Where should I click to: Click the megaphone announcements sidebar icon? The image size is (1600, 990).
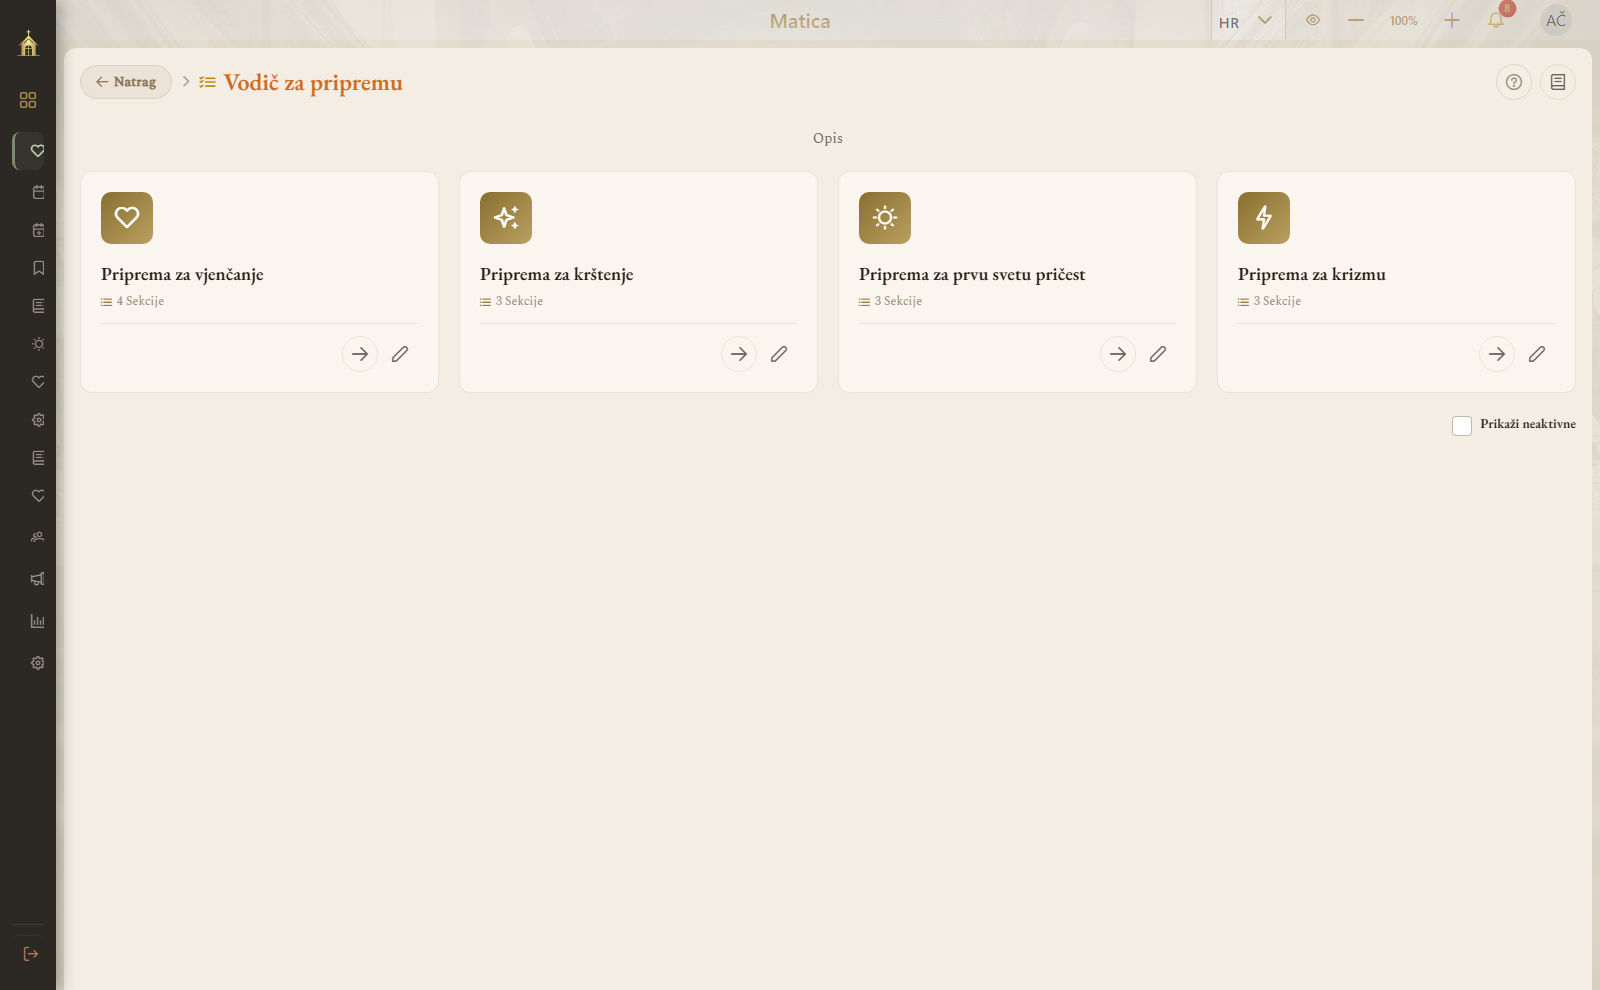[x=38, y=579]
